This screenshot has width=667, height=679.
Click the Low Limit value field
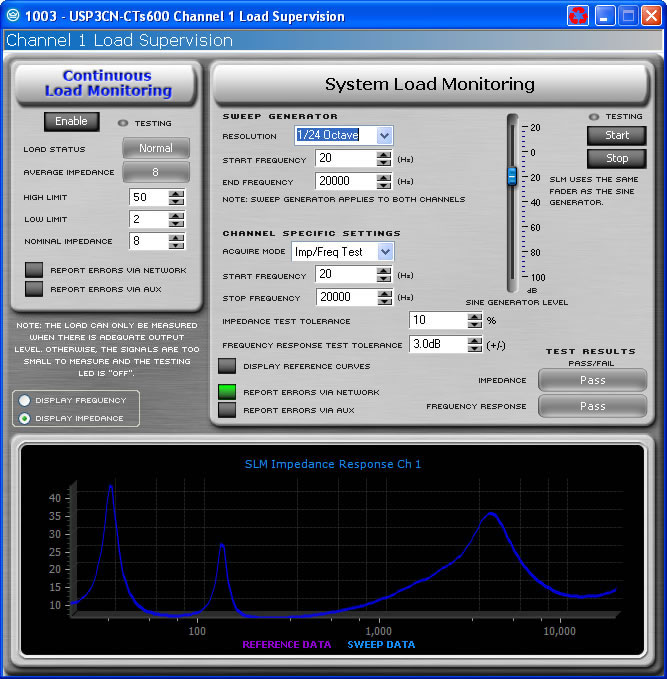pos(149,219)
